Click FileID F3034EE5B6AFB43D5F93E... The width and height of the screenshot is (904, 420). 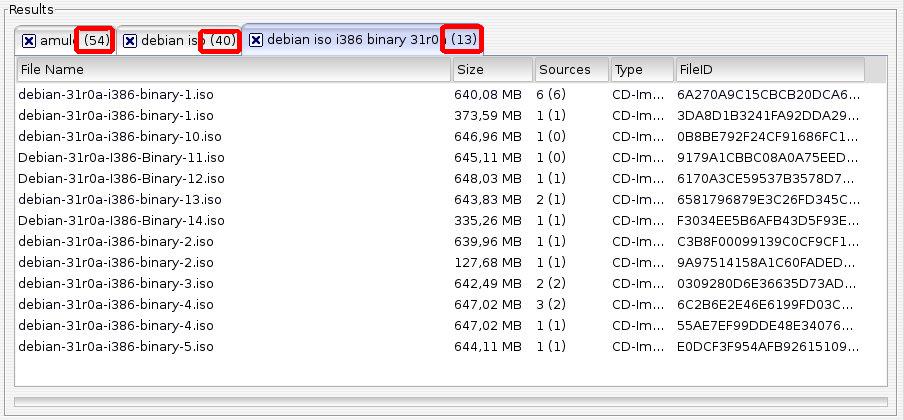point(769,220)
